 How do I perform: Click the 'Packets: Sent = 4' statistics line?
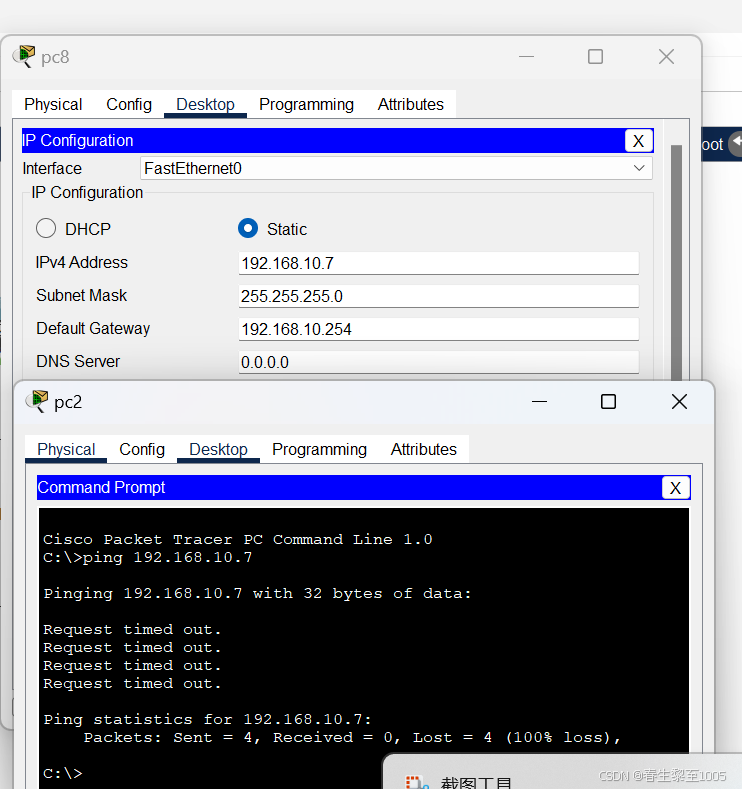[x=352, y=738]
